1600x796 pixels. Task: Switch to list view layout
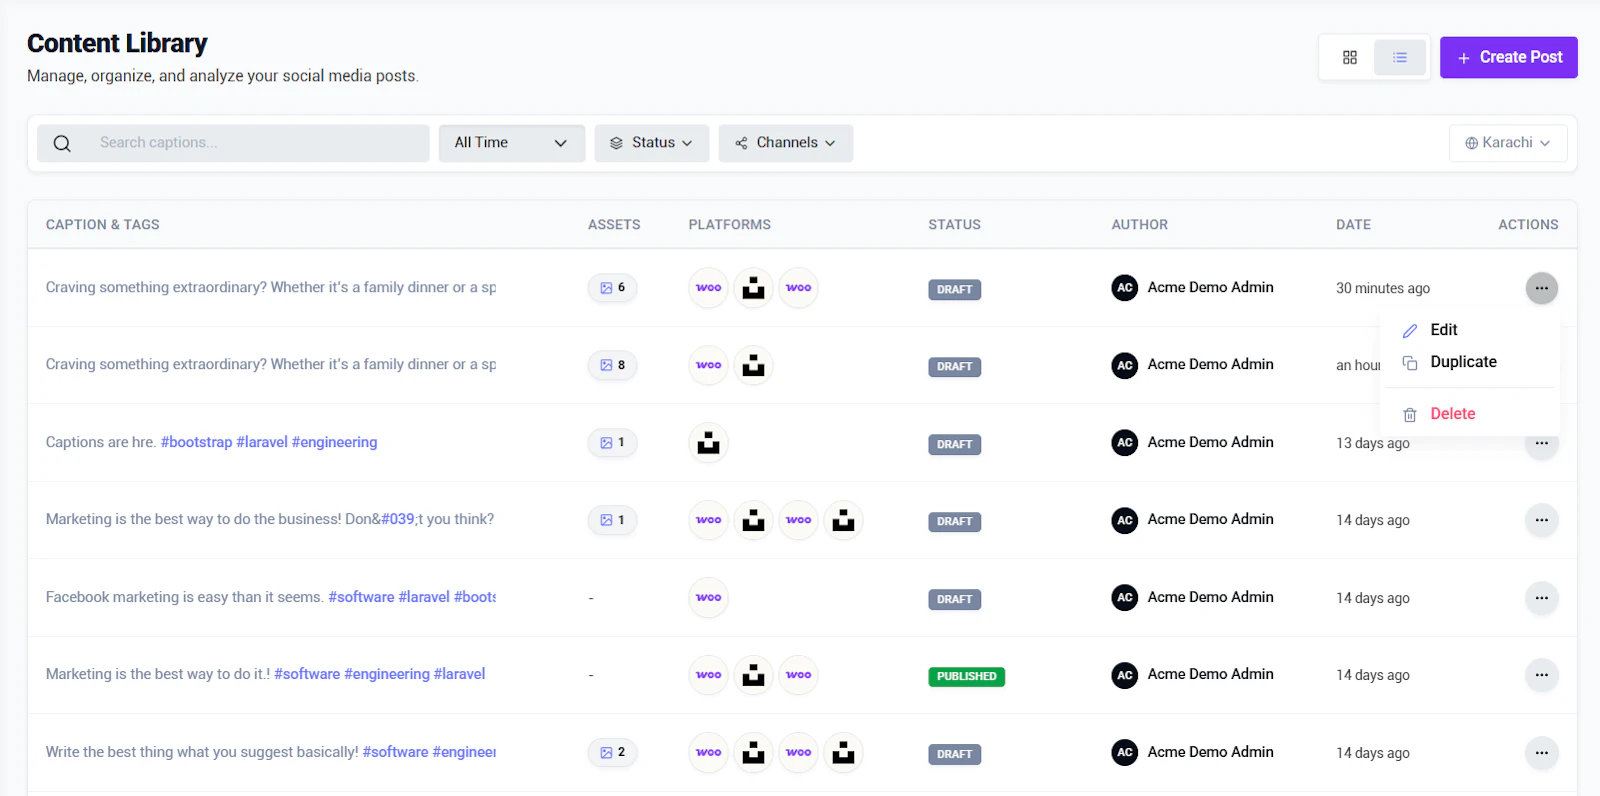click(x=1399, y=57)
